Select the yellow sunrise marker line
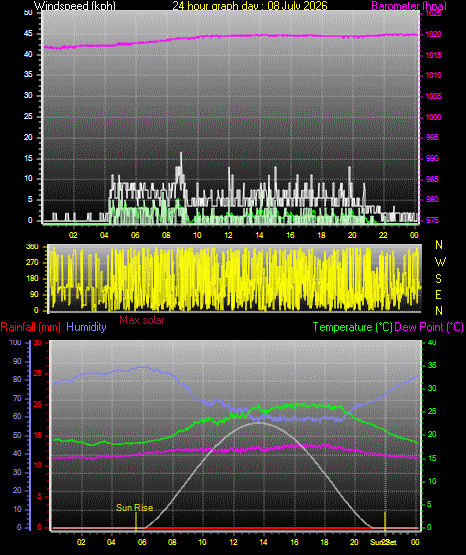466x555 pixels. [x=136, y=522]
